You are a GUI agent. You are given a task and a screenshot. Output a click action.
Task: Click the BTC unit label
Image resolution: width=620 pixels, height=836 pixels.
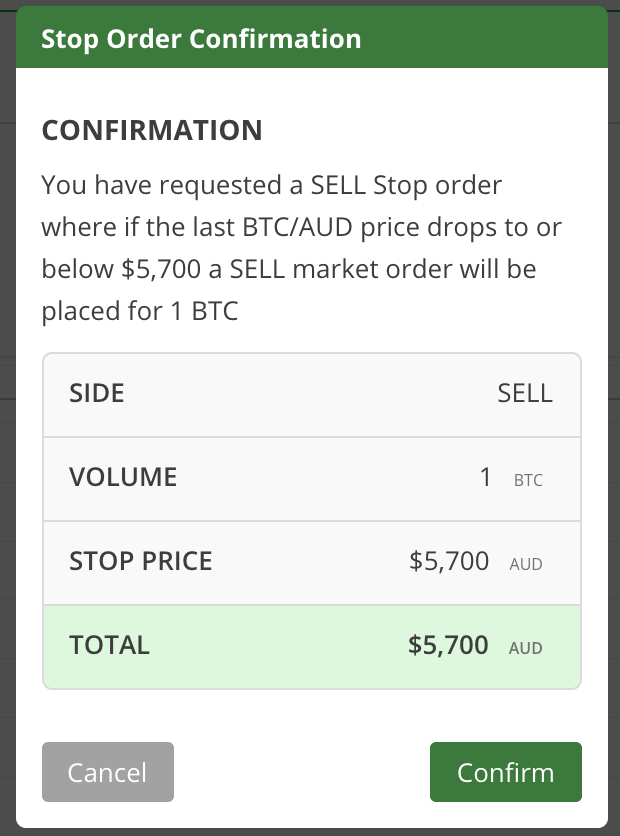pyautogui.click(x=528, y=480)
